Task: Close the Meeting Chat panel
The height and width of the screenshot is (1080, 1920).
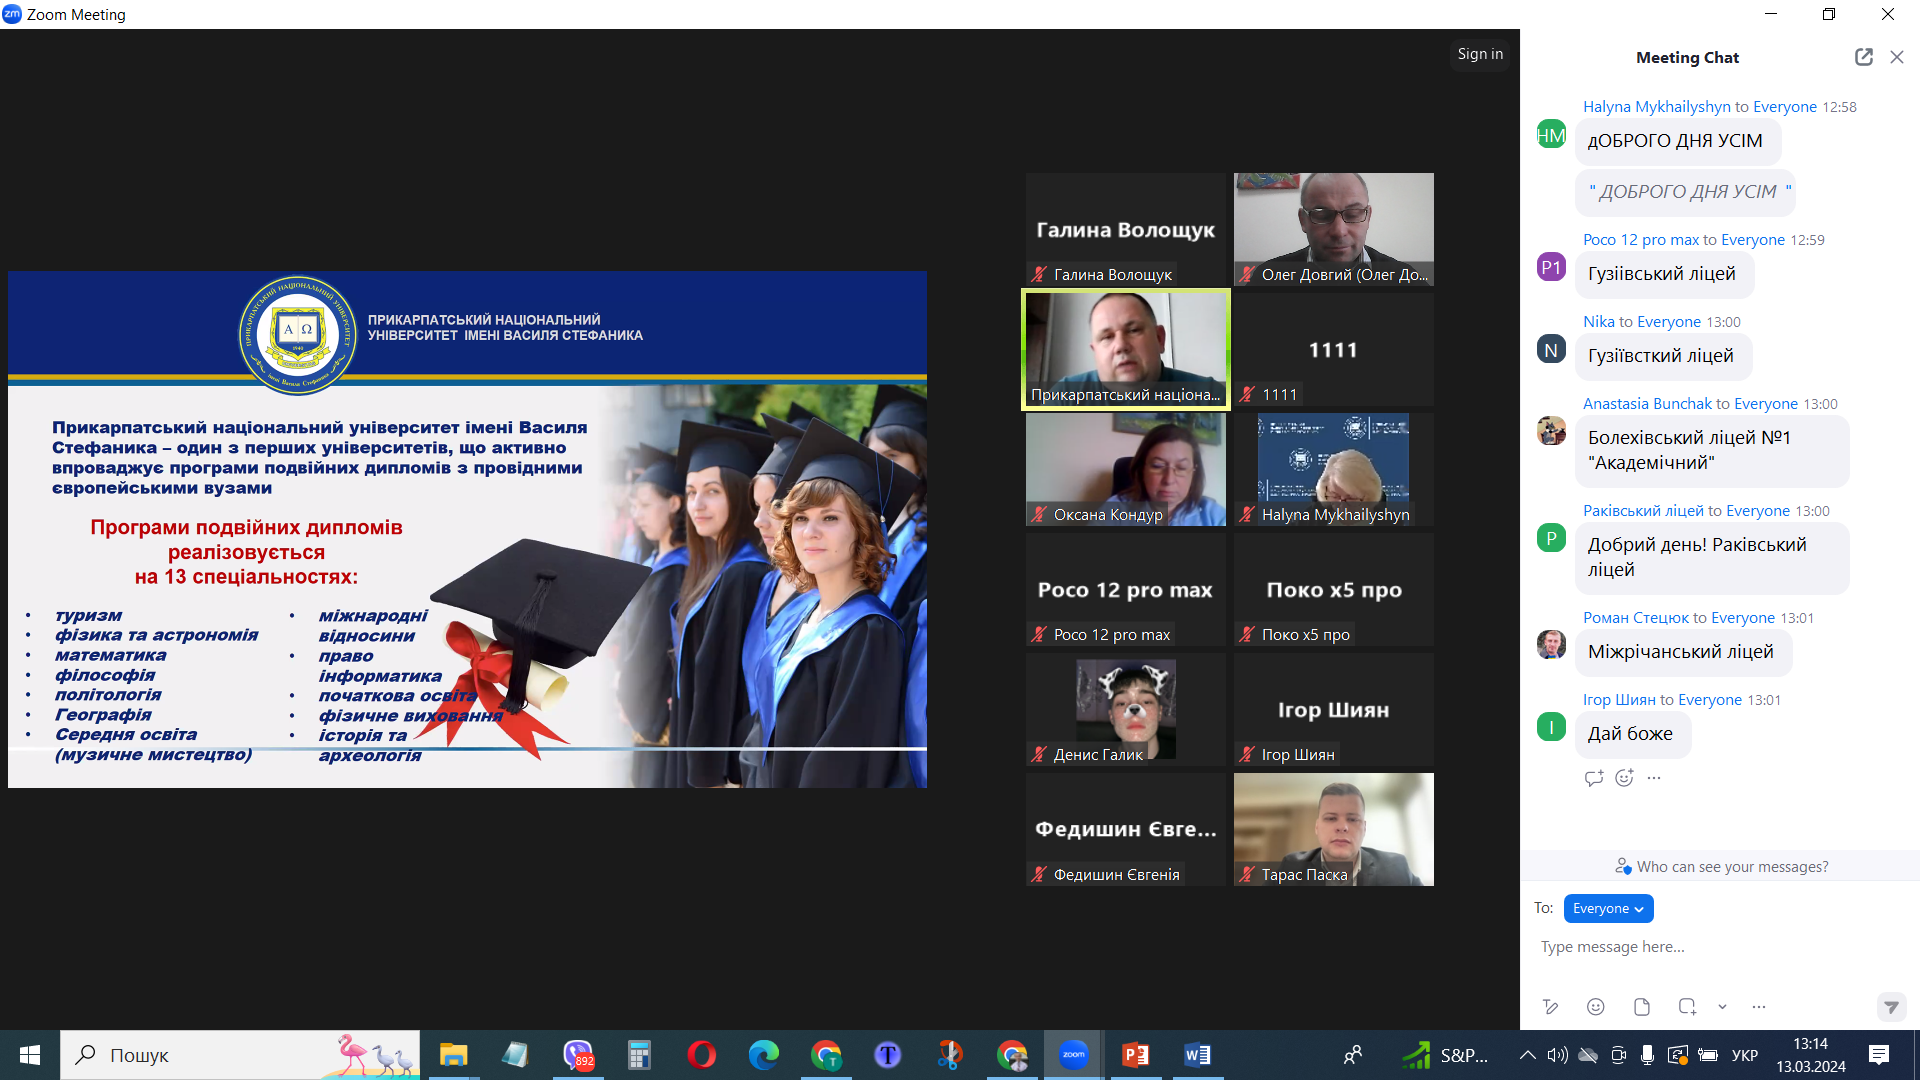Action: point(1897,57)
